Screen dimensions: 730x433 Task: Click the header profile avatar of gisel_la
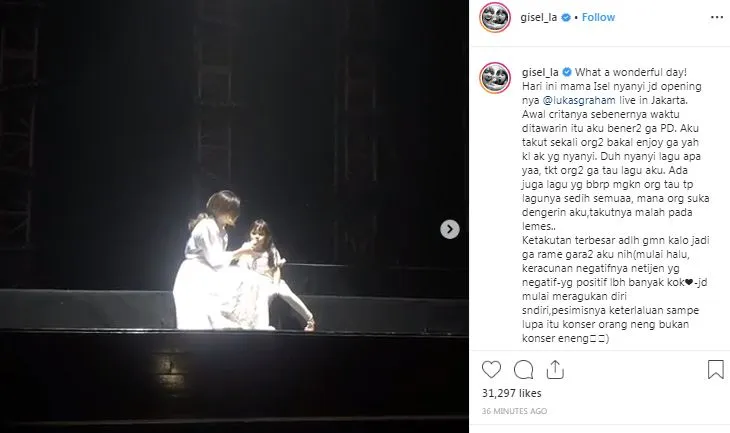[495, 17]
